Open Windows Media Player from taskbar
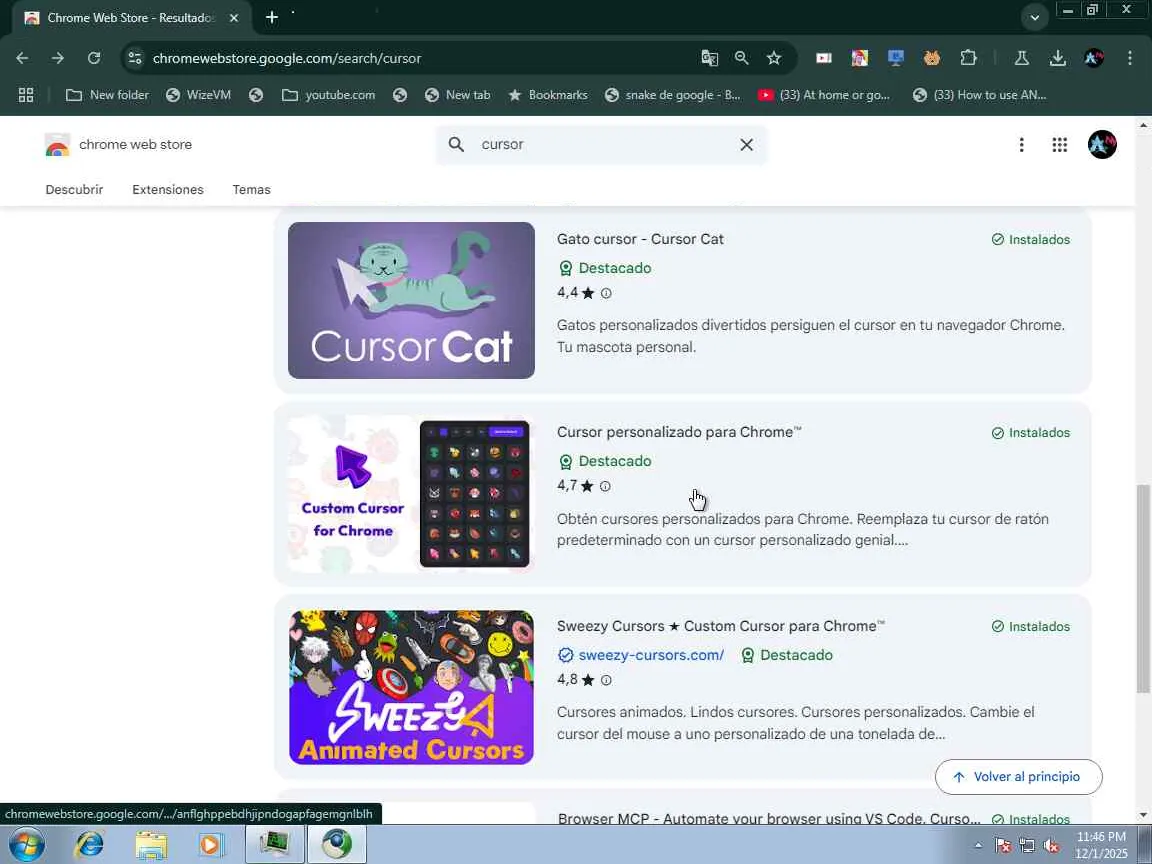The width and height of the screenshot is (1152, 864). [x=212, y=844]
